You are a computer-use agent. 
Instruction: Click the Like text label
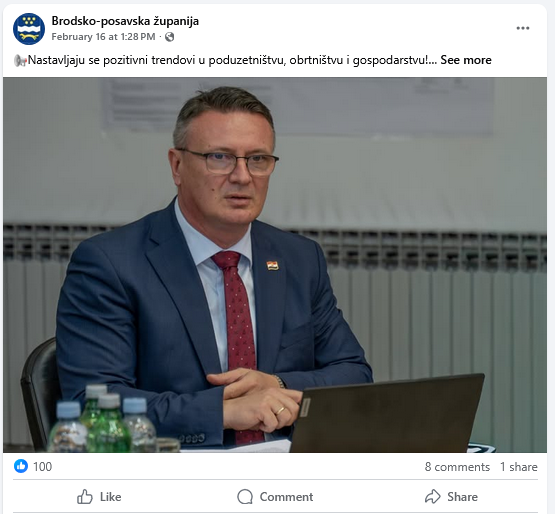click(x=110, y=497)
